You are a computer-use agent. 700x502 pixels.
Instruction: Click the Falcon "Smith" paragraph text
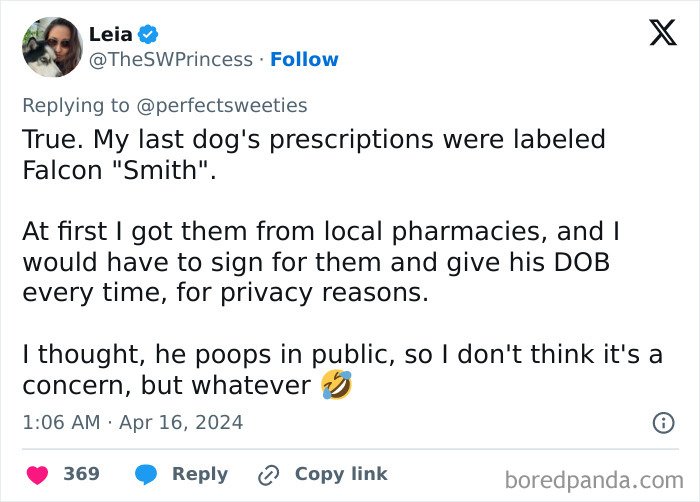(313, 155)
